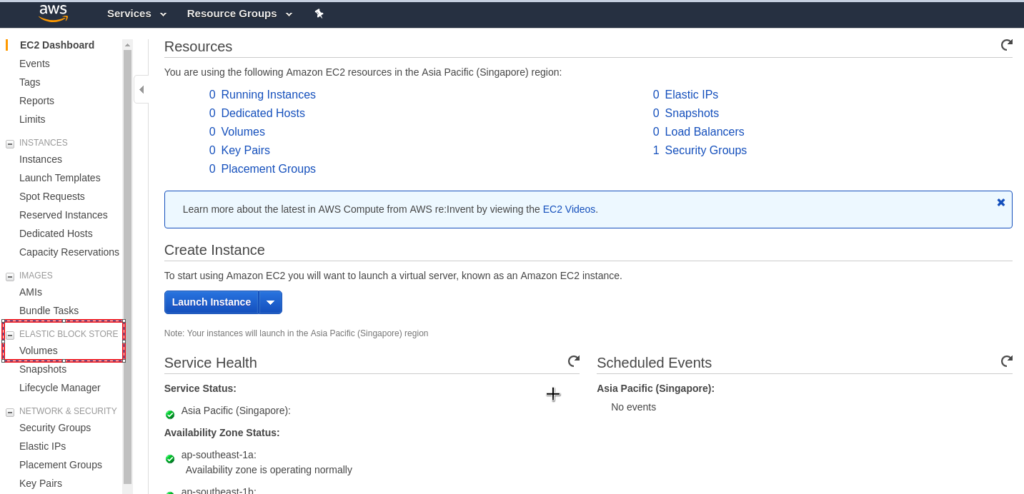Open the Services menu
Image resolution: width=1024 pixels, height=494 pixels.
click(x=136, y=14)
